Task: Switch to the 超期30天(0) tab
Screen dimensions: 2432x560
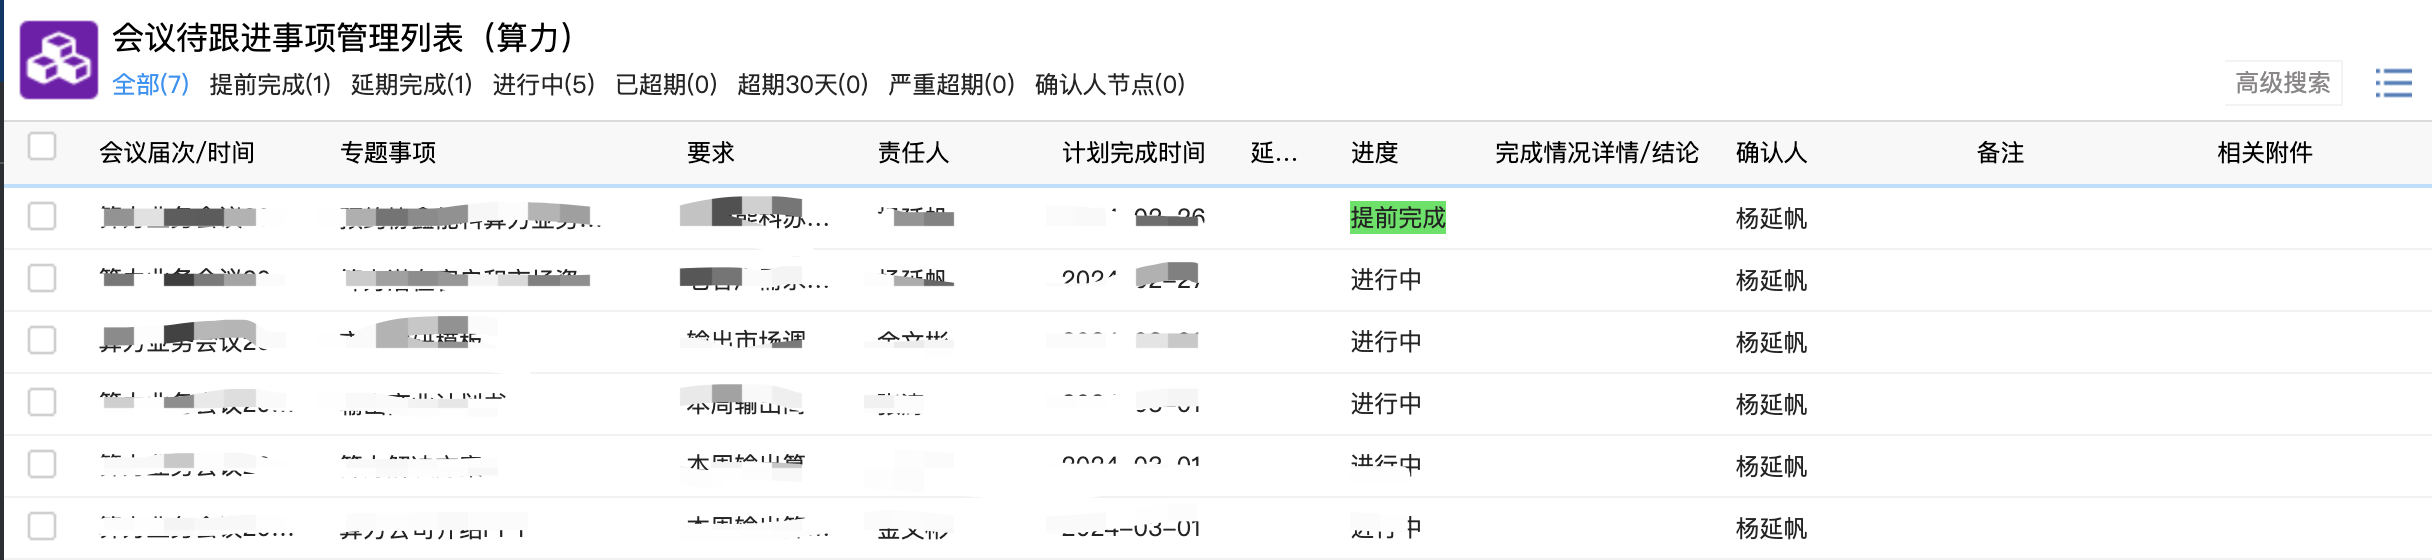Action: [802, 84]
